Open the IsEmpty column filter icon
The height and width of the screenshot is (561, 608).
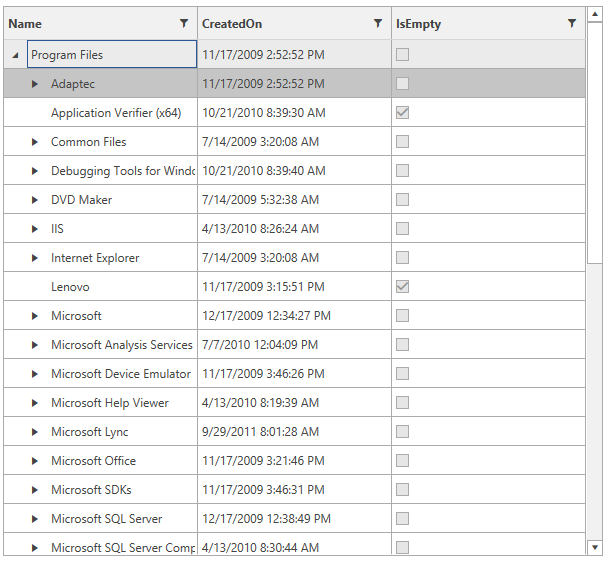click(572, 24)
